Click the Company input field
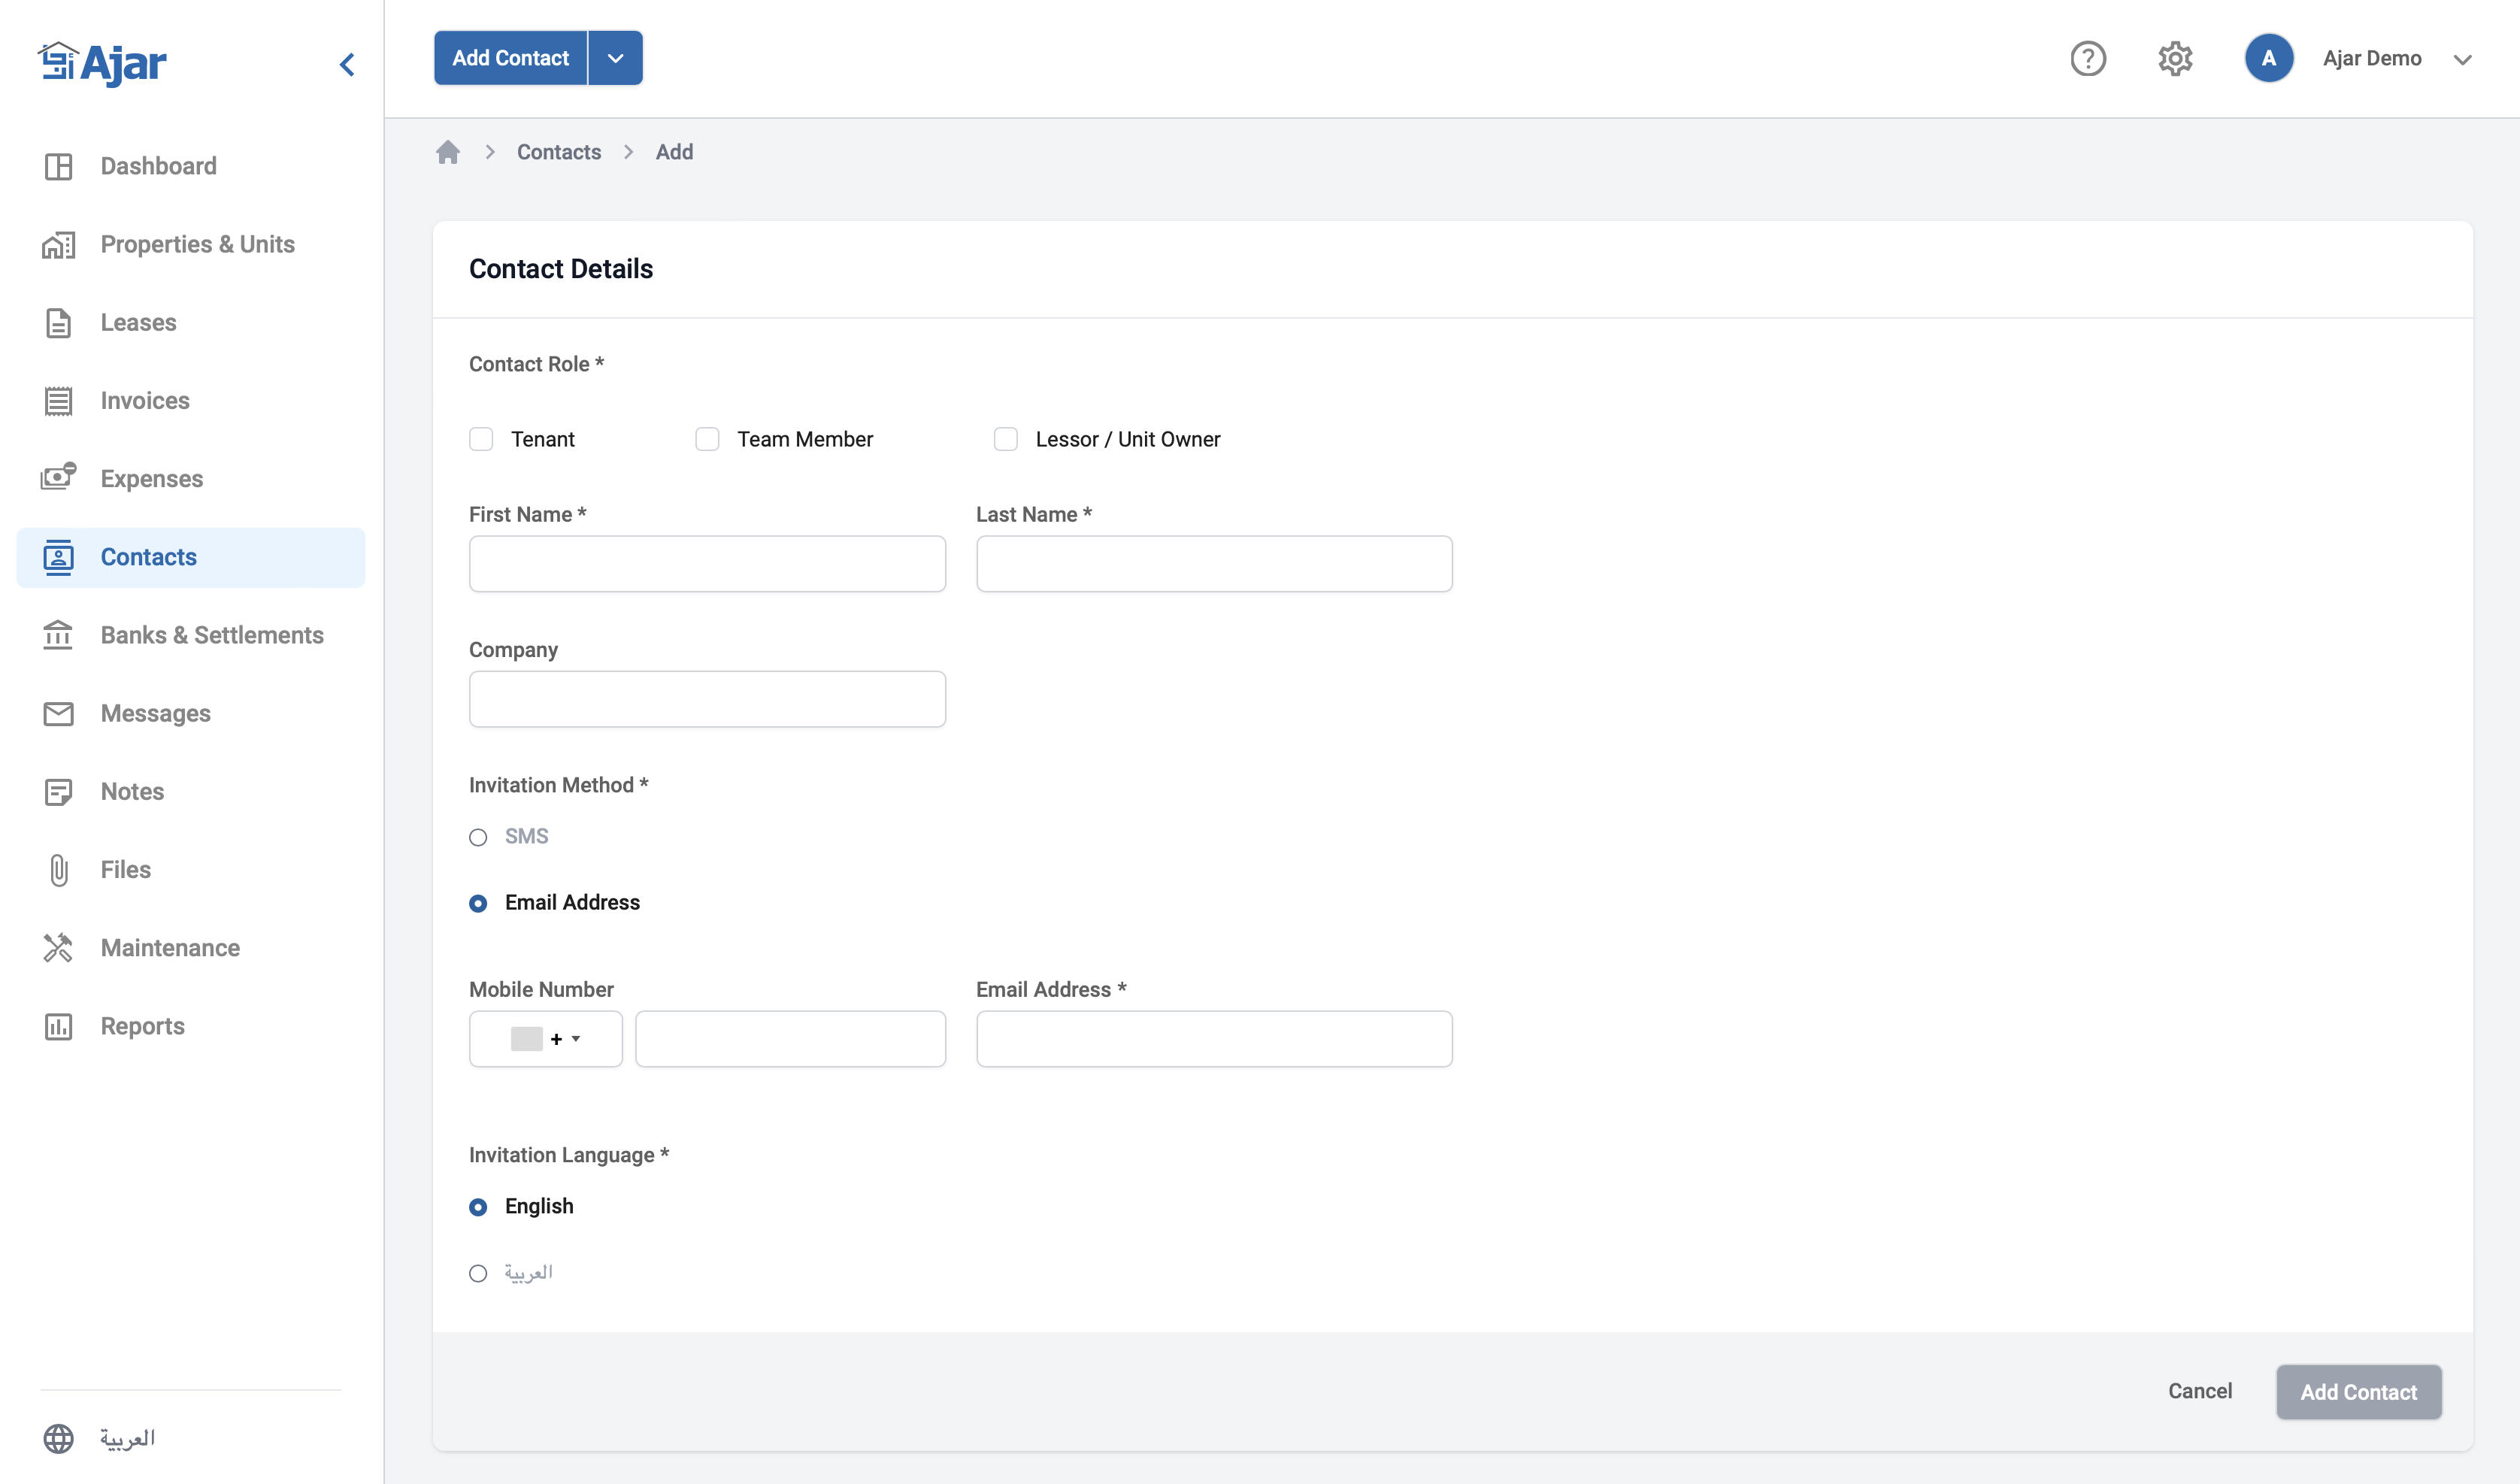Image resolution: width=2520 pixels, height=1484 pixels. (707, 699)
